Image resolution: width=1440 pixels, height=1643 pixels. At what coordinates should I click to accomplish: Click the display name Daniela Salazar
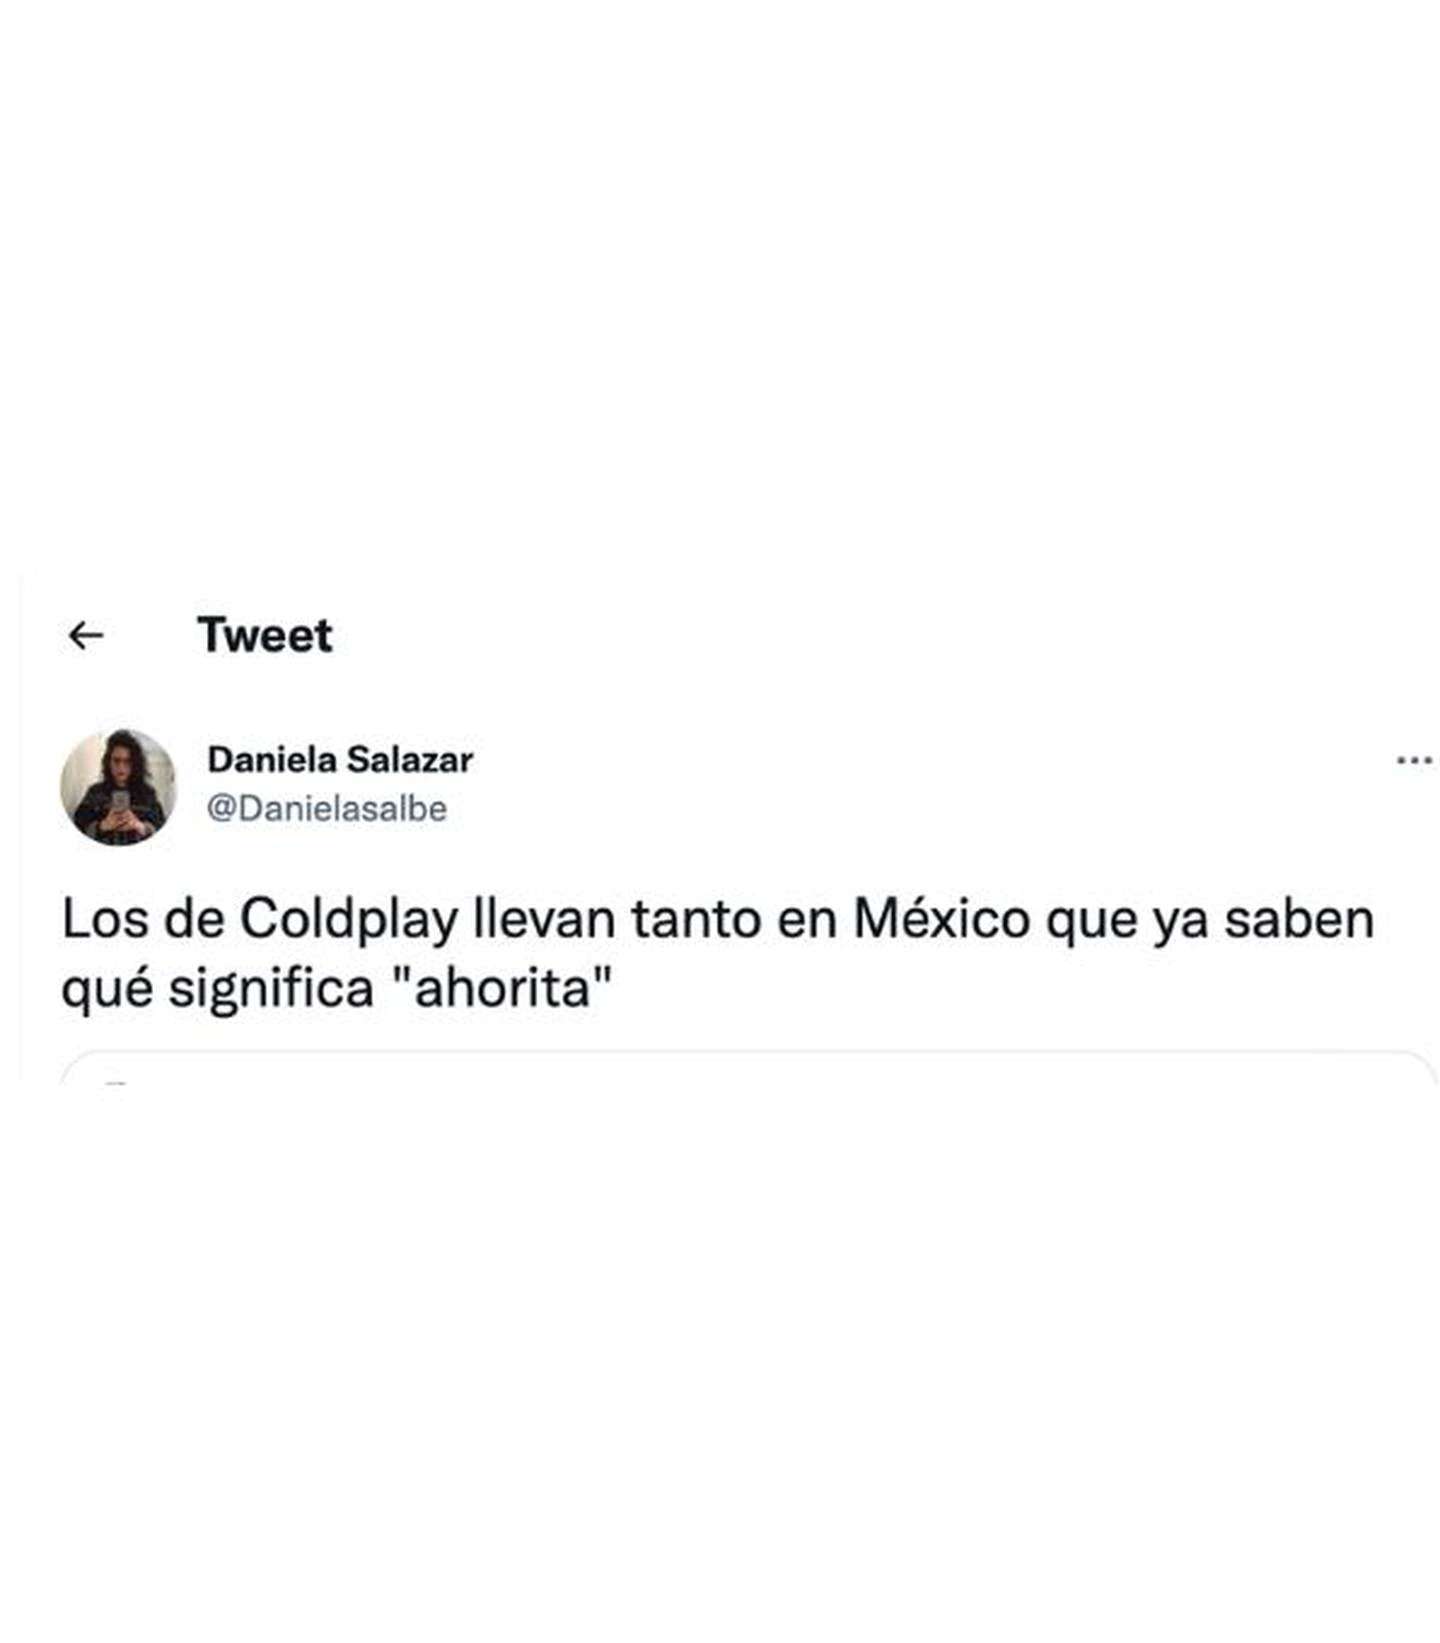point(340,760)
